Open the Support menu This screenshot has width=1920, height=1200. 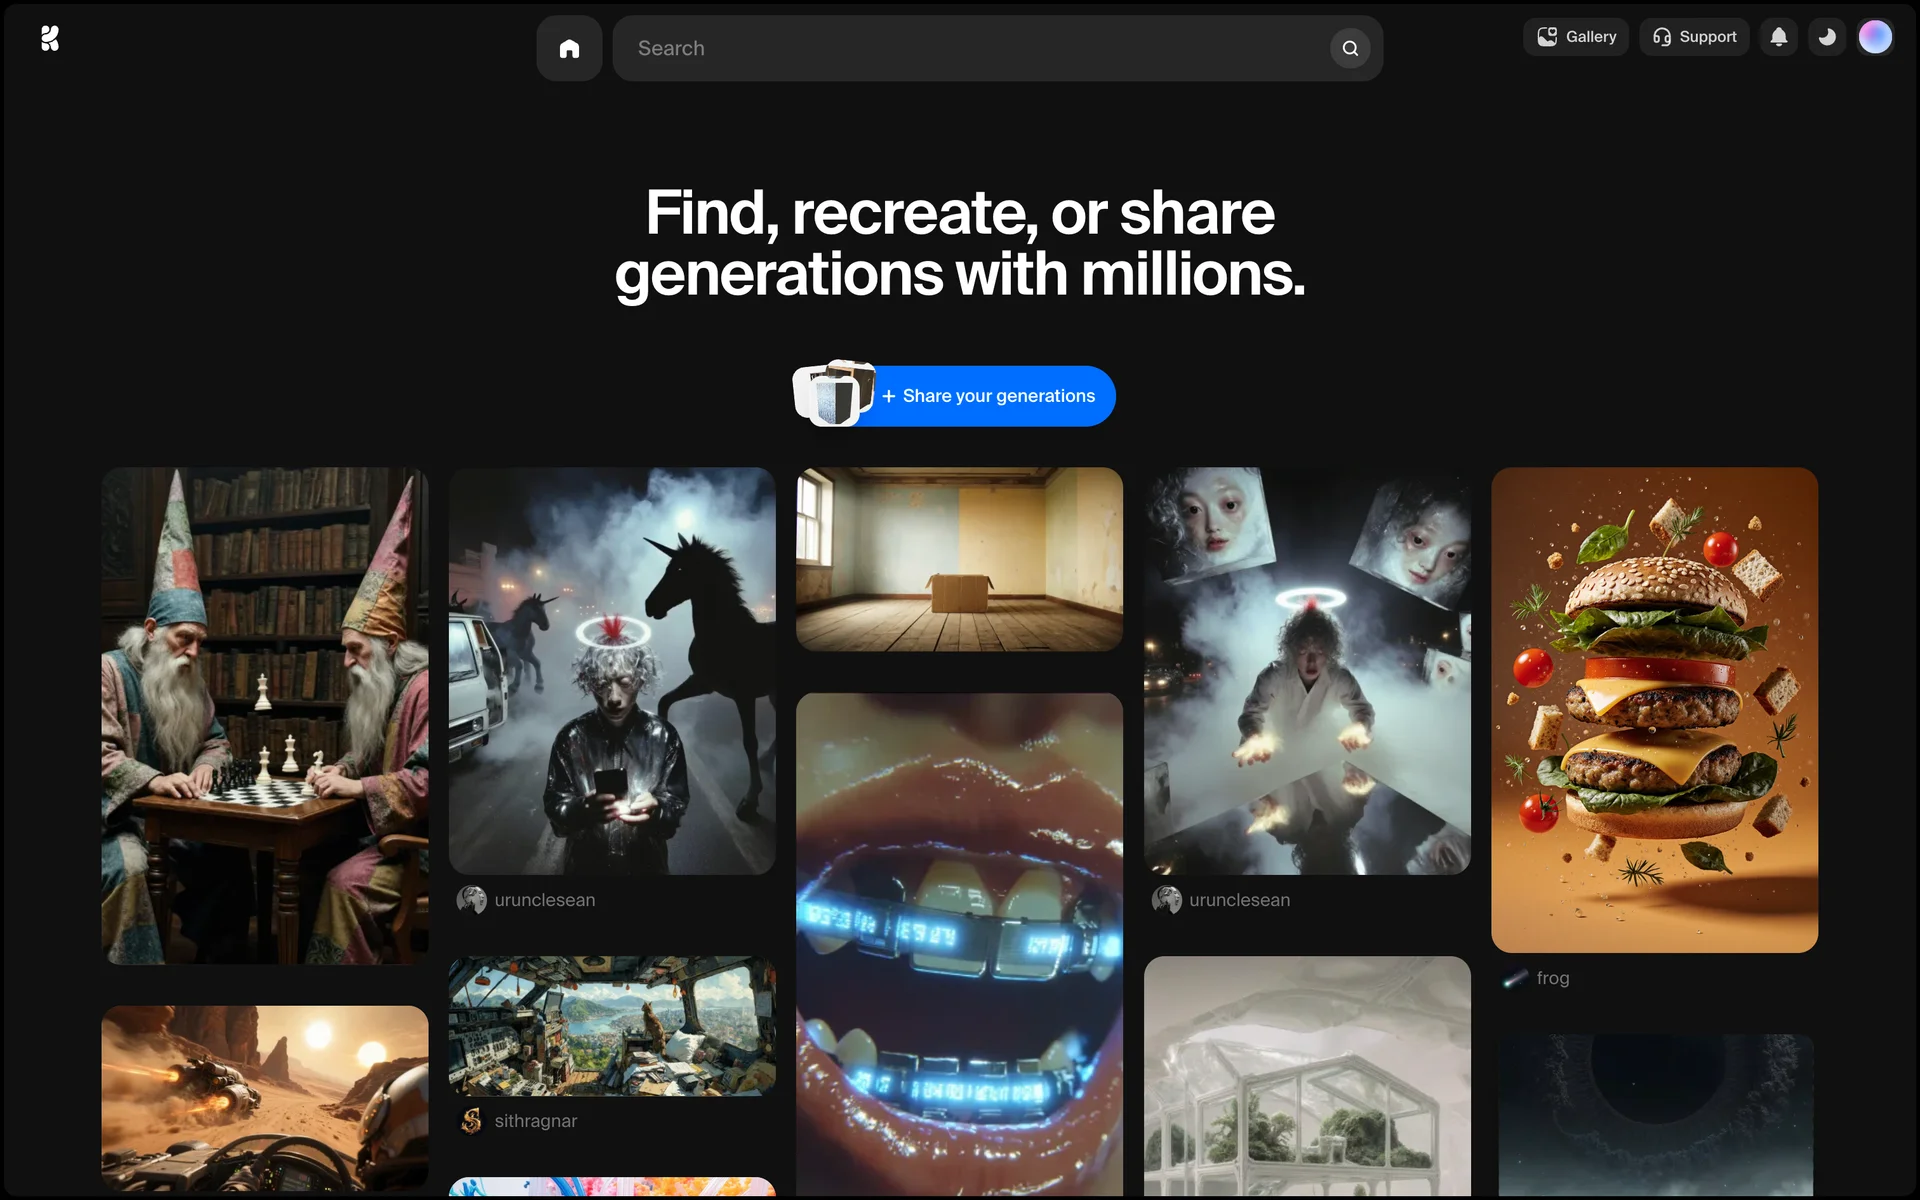pyautogui.click(x=1694, y=37)
